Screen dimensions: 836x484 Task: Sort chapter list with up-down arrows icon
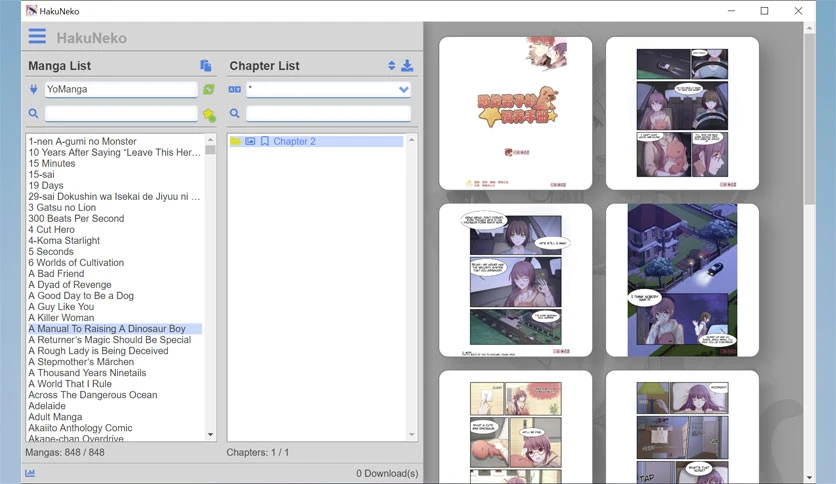[392, 66]
